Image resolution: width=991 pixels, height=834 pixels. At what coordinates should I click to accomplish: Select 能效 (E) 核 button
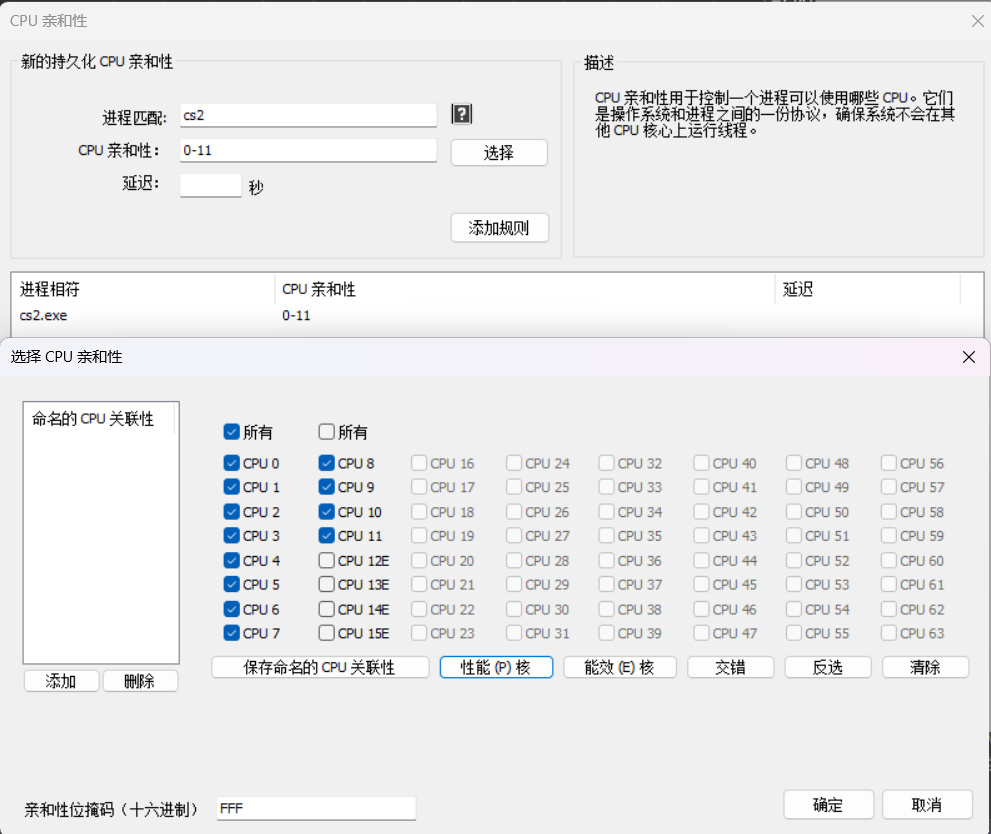click(x=619, y=667)
